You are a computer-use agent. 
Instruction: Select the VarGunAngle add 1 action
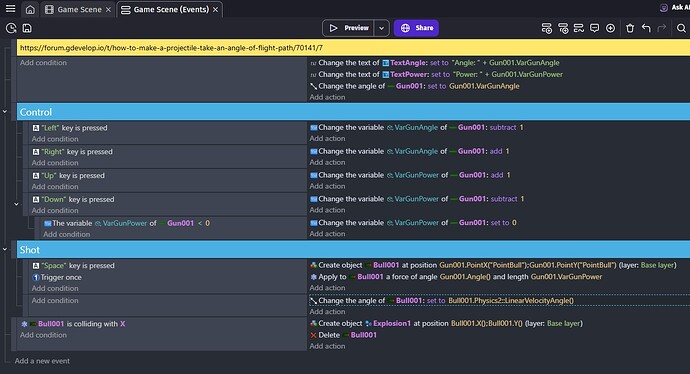[x=410, y=151]
